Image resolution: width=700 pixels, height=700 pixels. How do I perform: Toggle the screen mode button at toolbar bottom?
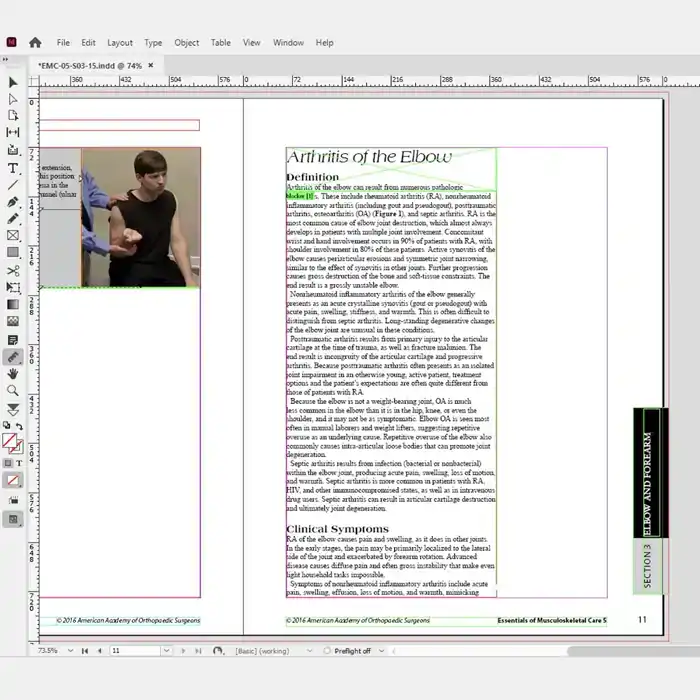(x=13, y=519)
